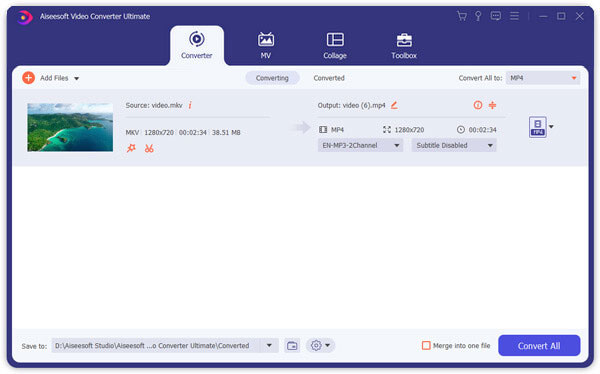The width and height of the screenshot is (600, 374).
Task: Click the MP4 film format icon
Action: 323,130
